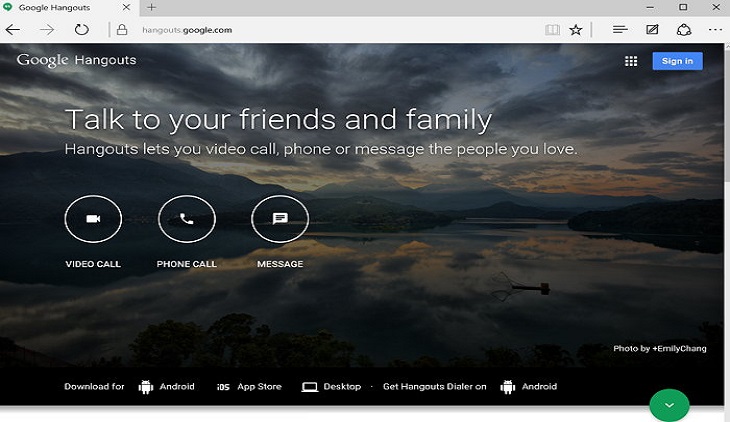Open the Desktop download link
Screen dimensions: 730x422
(342, 387)
